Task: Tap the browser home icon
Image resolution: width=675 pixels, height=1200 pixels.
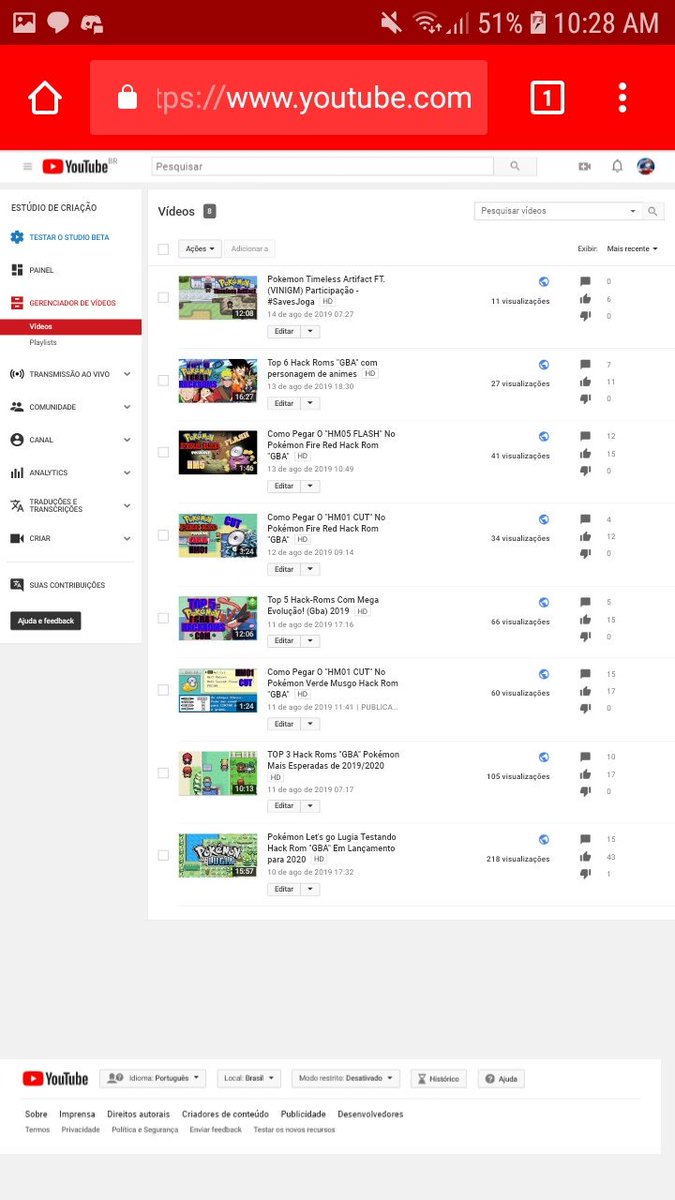Action: point(45,98)
